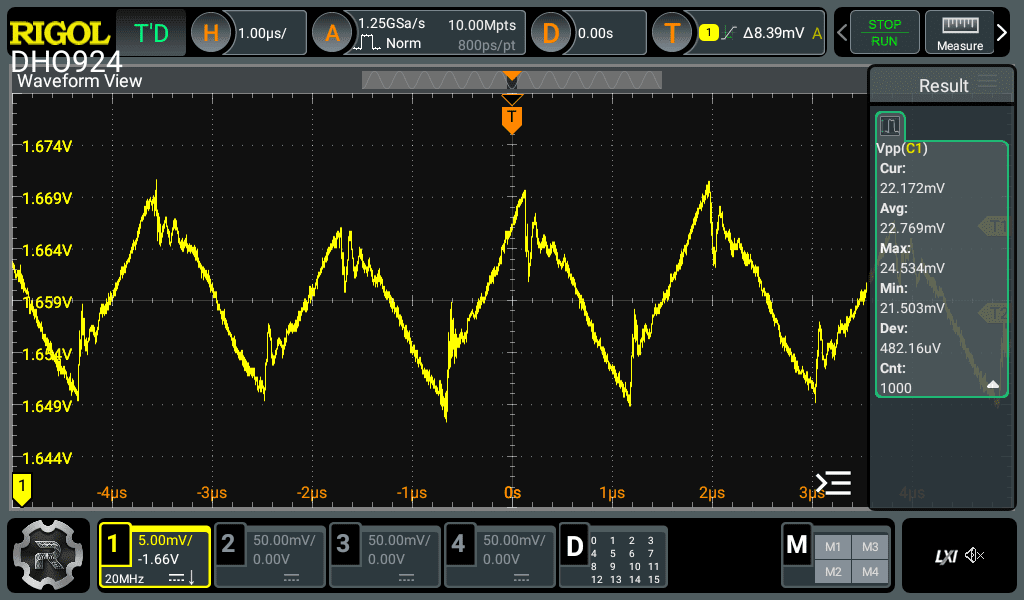Click the Max 24.534mV value
The image size is (1024, 600).
(912, 268)
